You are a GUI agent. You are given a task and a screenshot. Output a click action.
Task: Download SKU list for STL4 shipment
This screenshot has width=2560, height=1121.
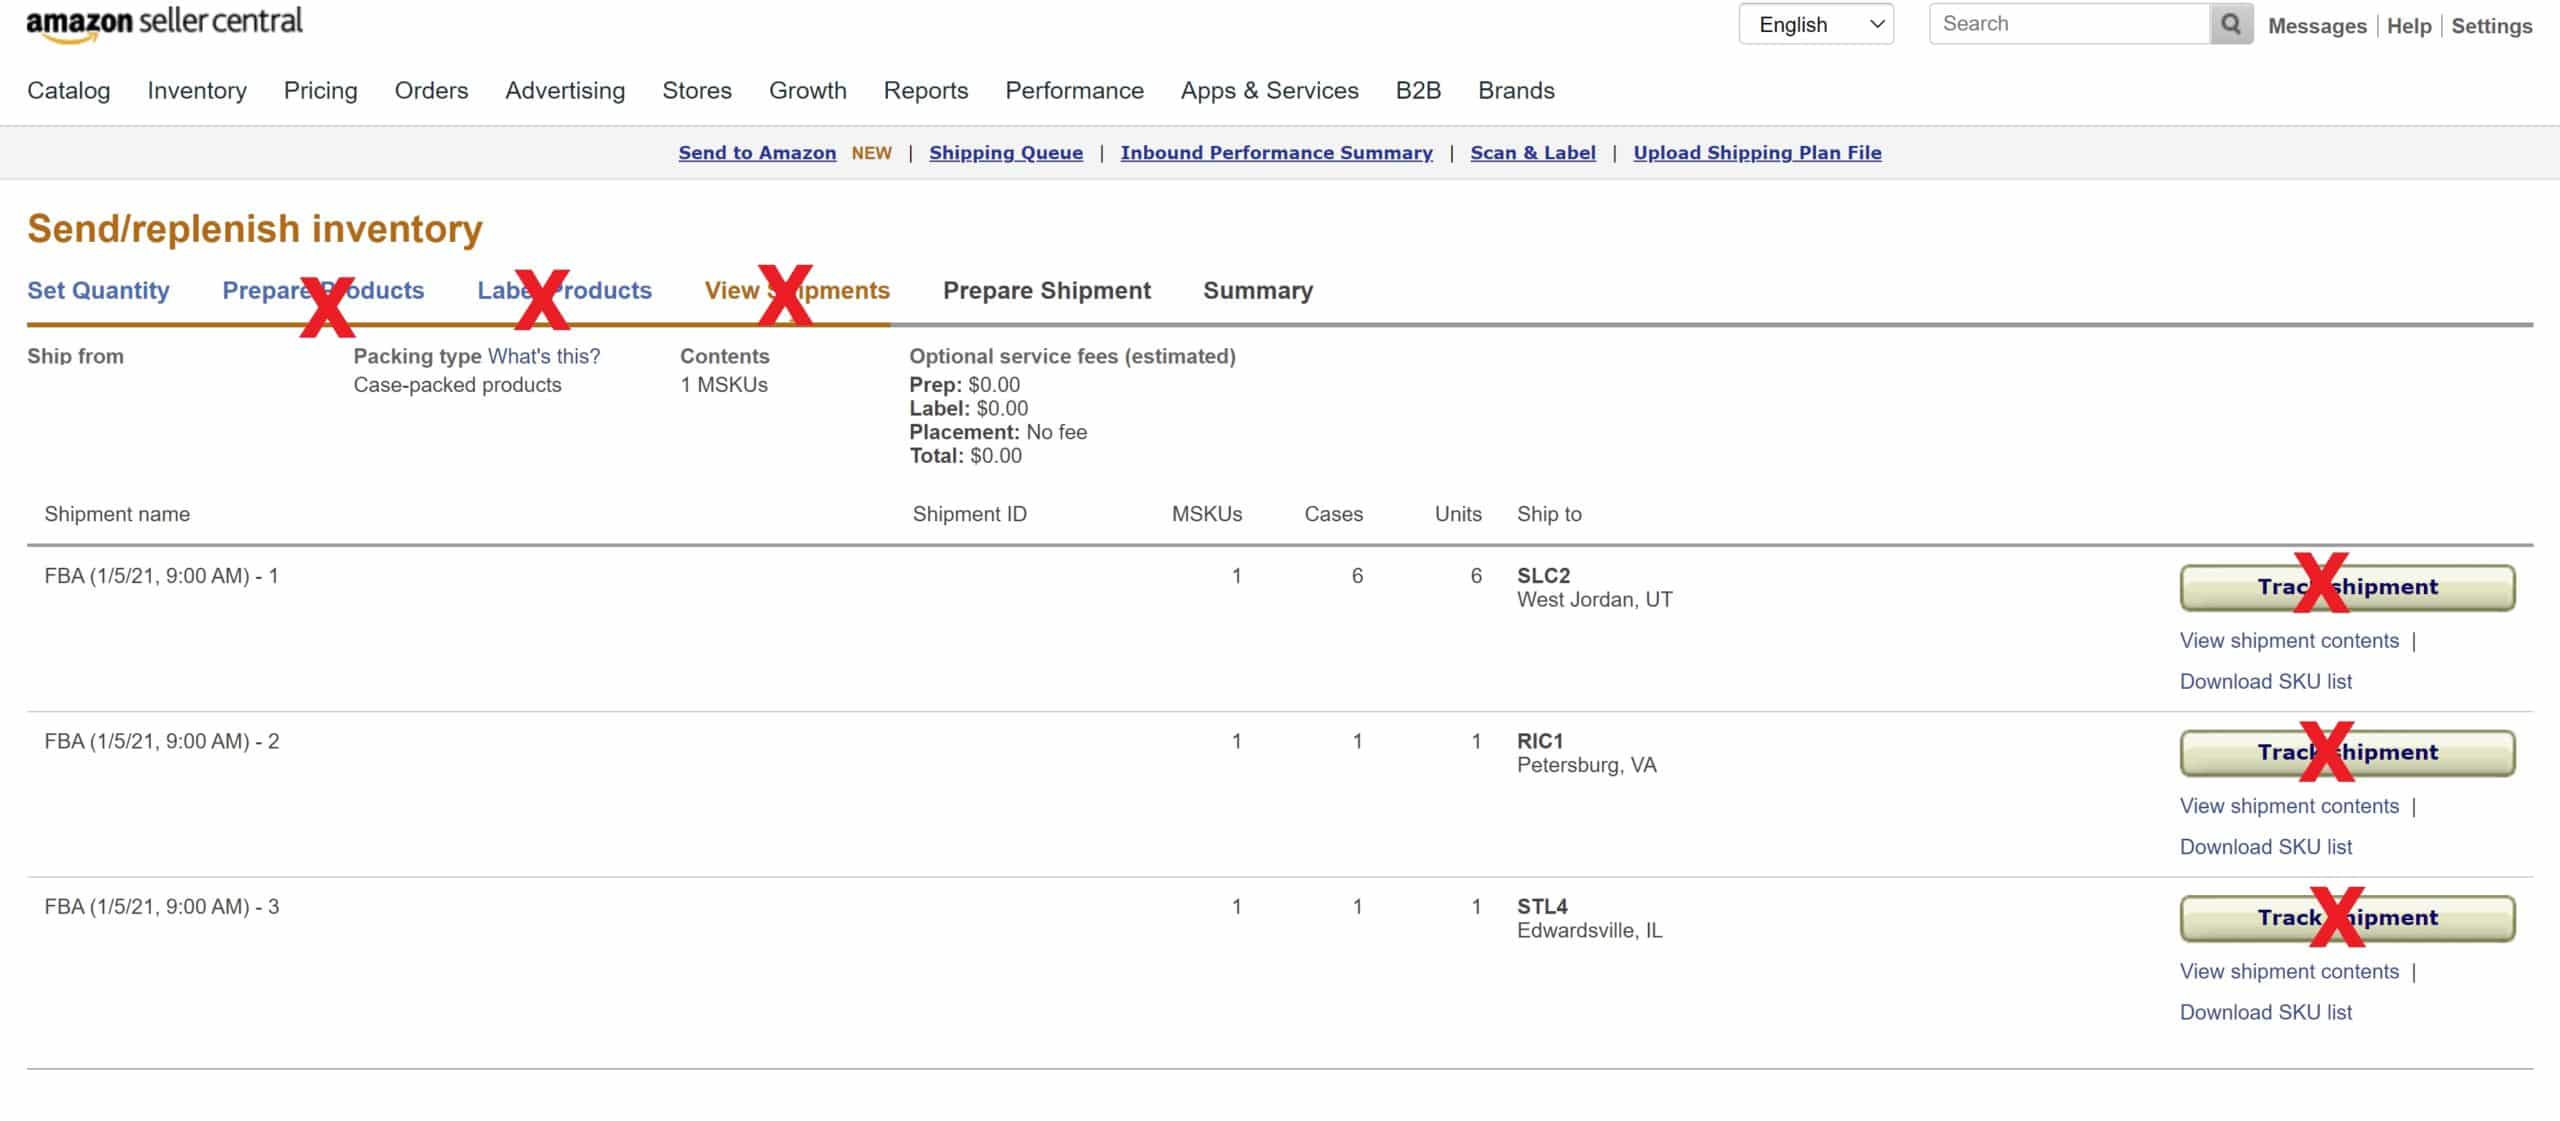point(2265,1012)
